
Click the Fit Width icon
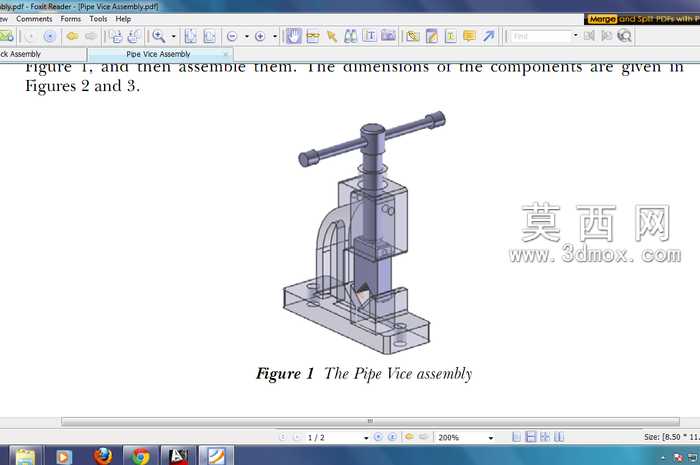click(x=209, y=36)
